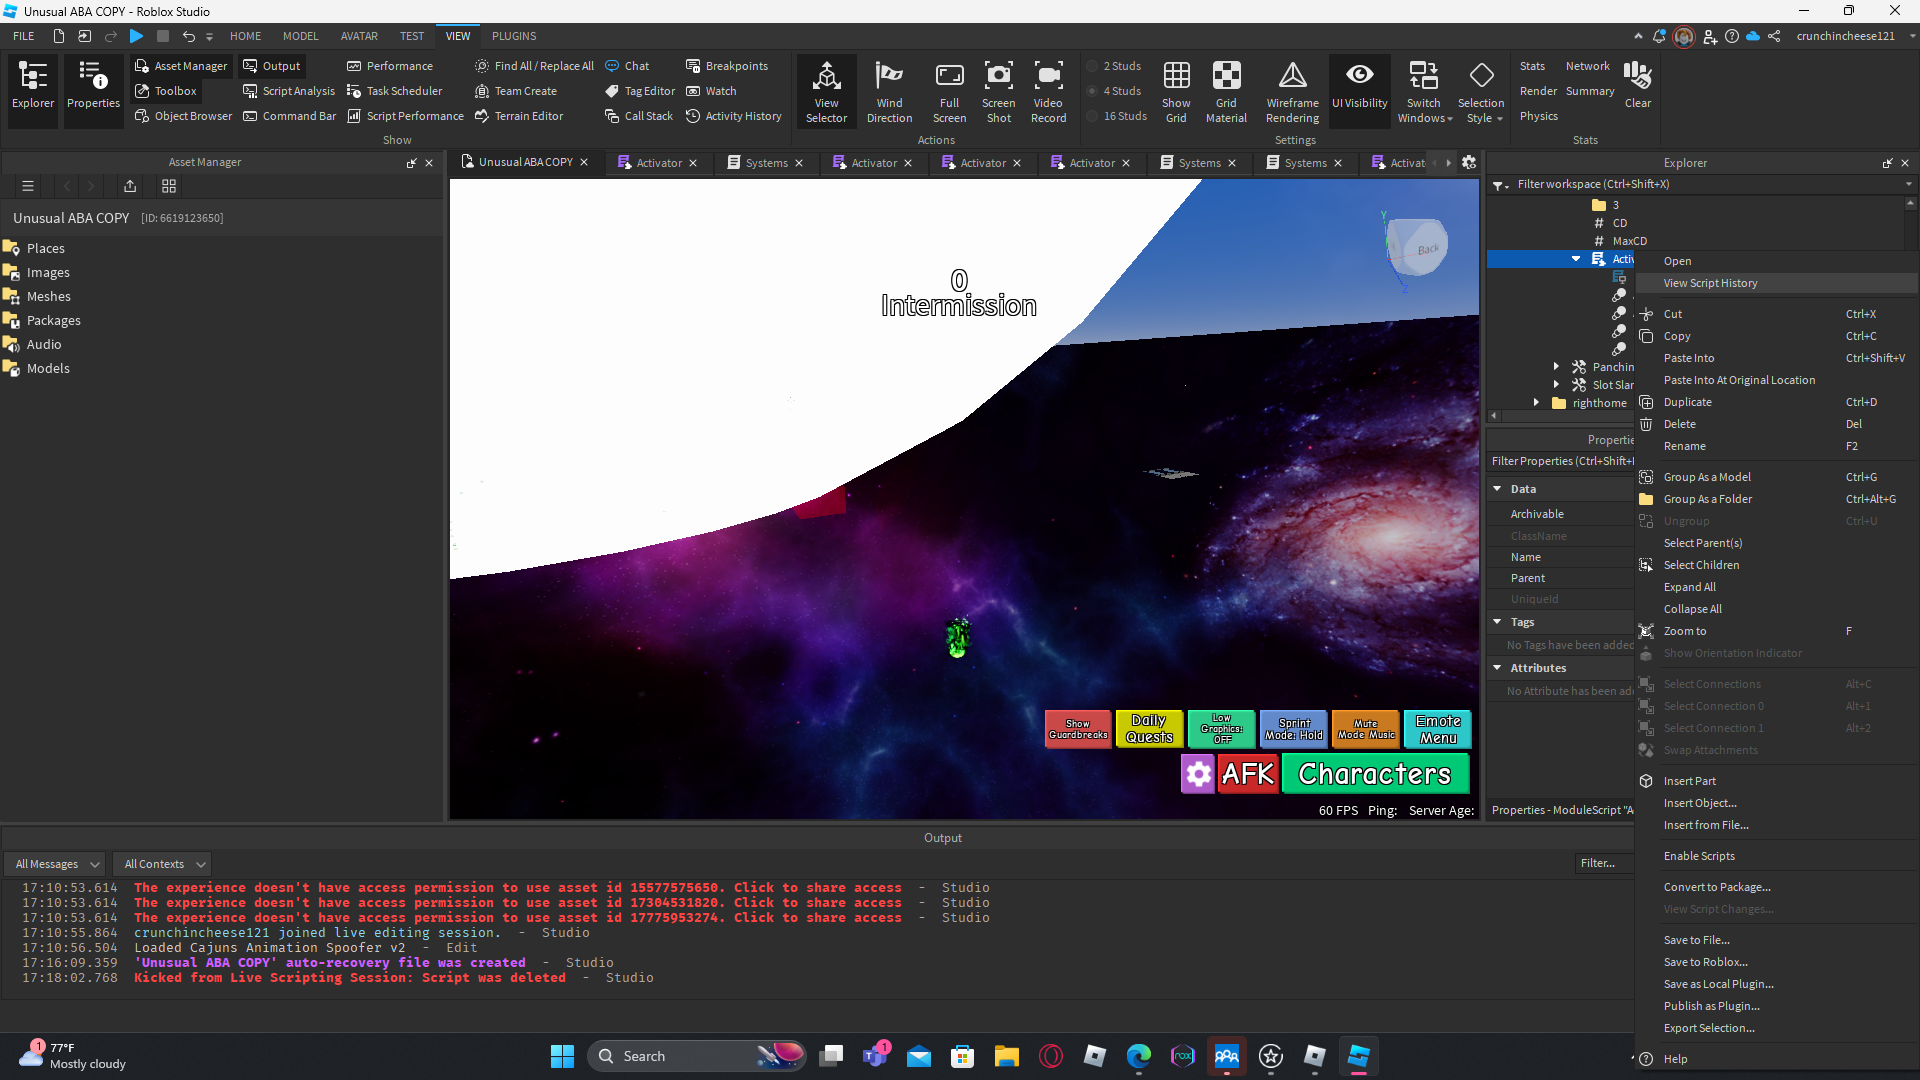
Task: Toggle the Output window
Action: [x=272, y=66]
